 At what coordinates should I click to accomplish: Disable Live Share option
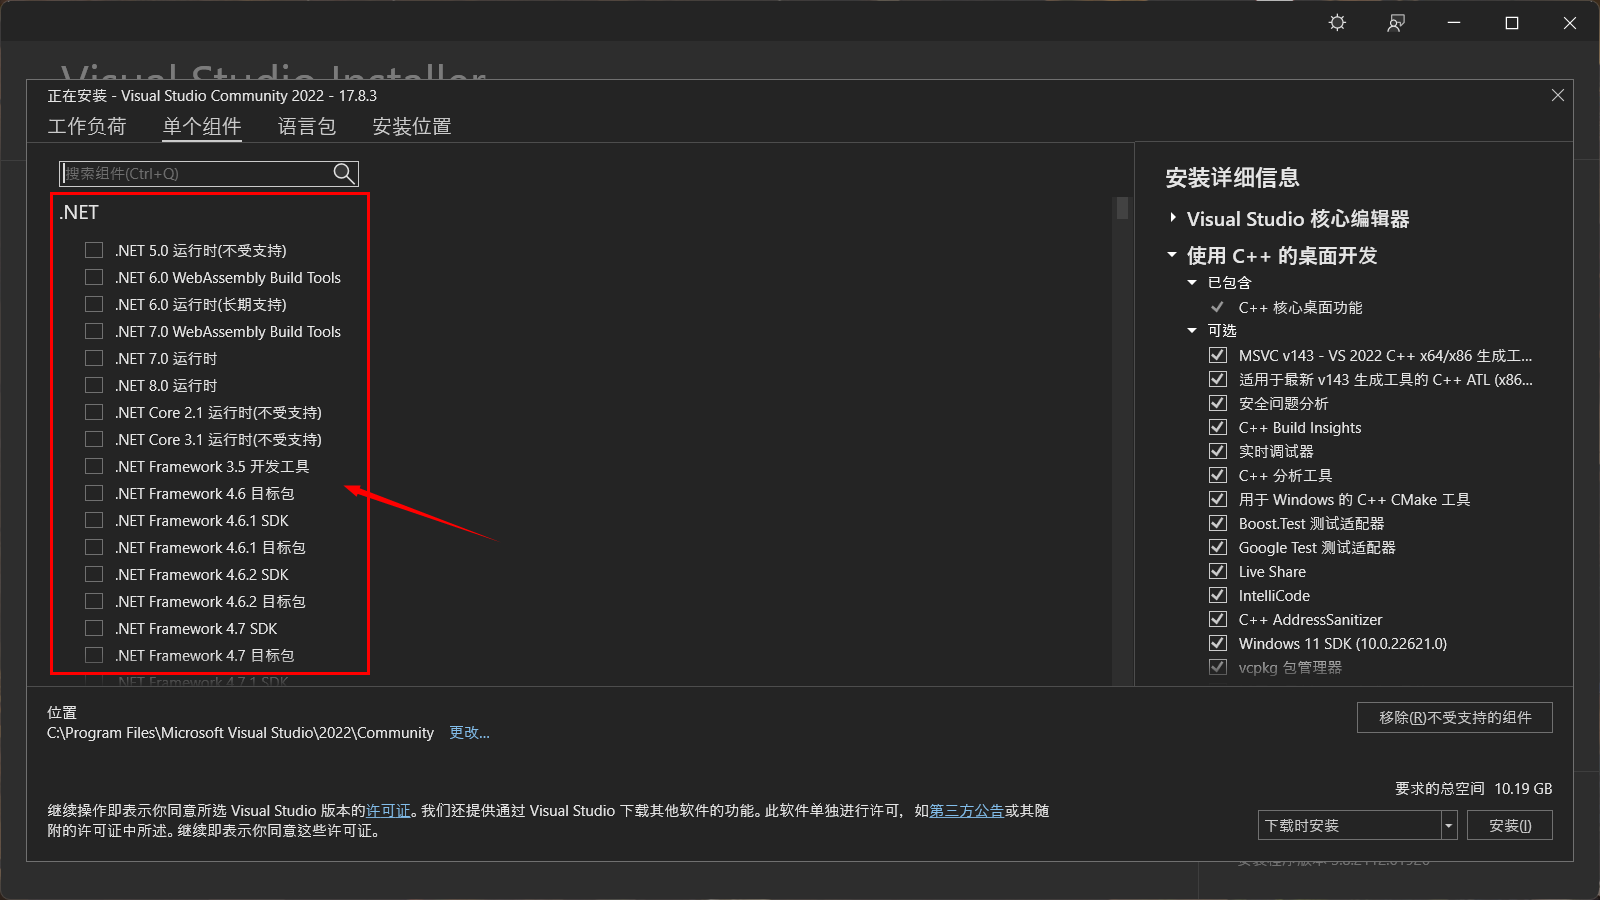1218,571
